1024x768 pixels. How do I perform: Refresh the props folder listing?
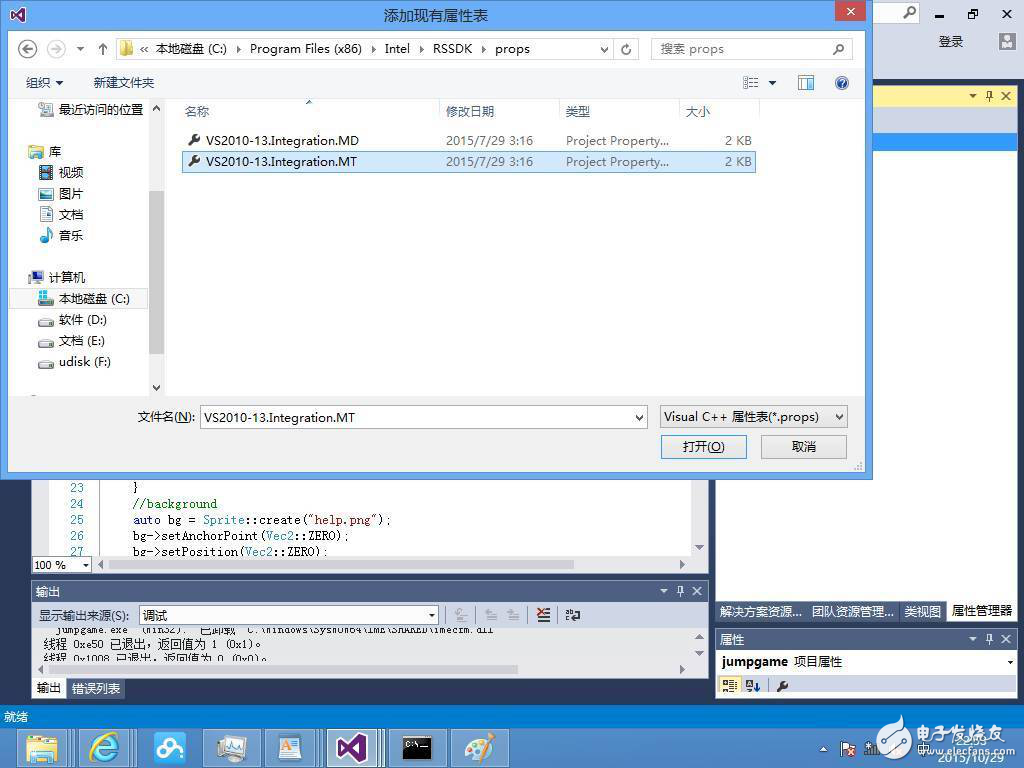[627, 49]
